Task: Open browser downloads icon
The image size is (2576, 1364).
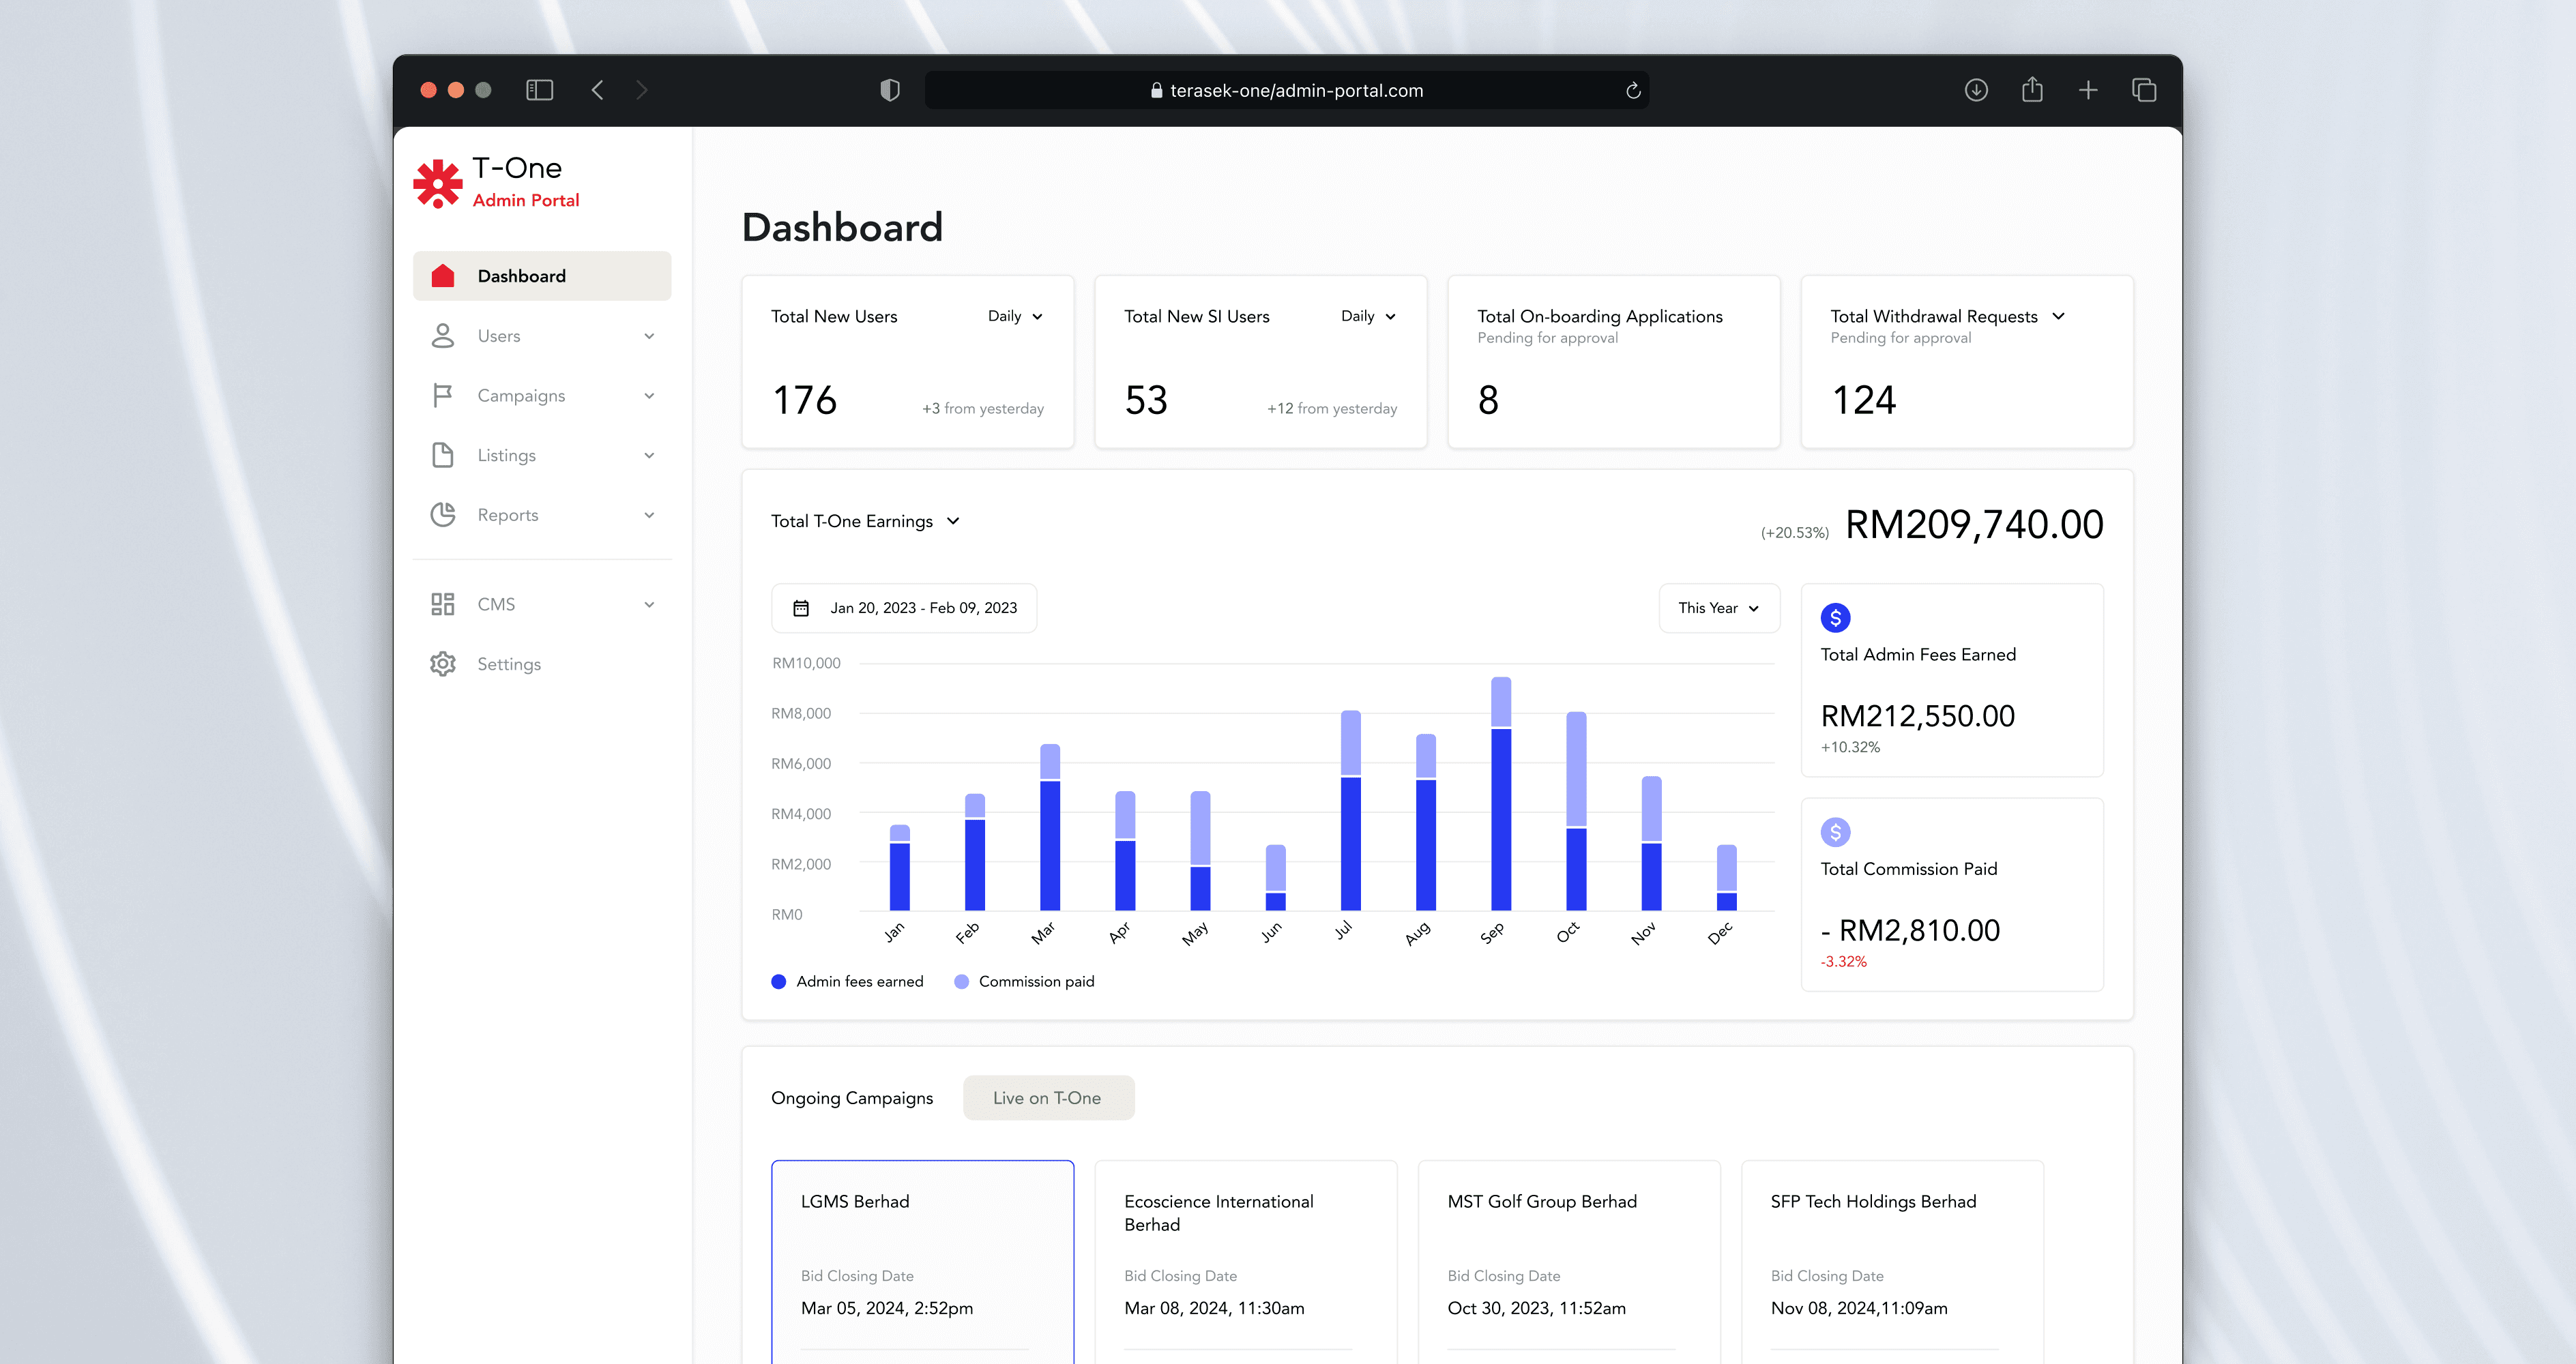Action: point(1975,90)
